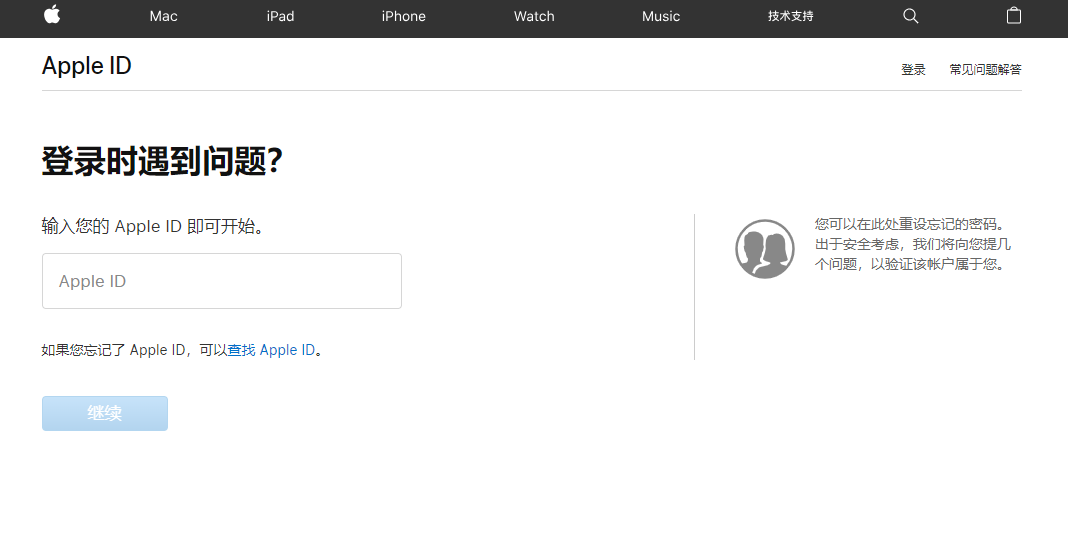Click the 登录时遇到问题? heading
The height and width of the screenshot is (557, 1068).
[x=162, y=161]
